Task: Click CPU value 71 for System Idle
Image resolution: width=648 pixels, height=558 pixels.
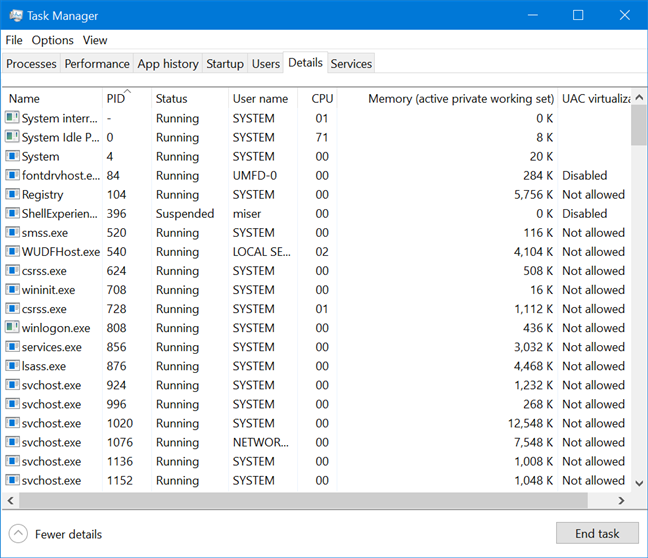Action: (322, 137)
